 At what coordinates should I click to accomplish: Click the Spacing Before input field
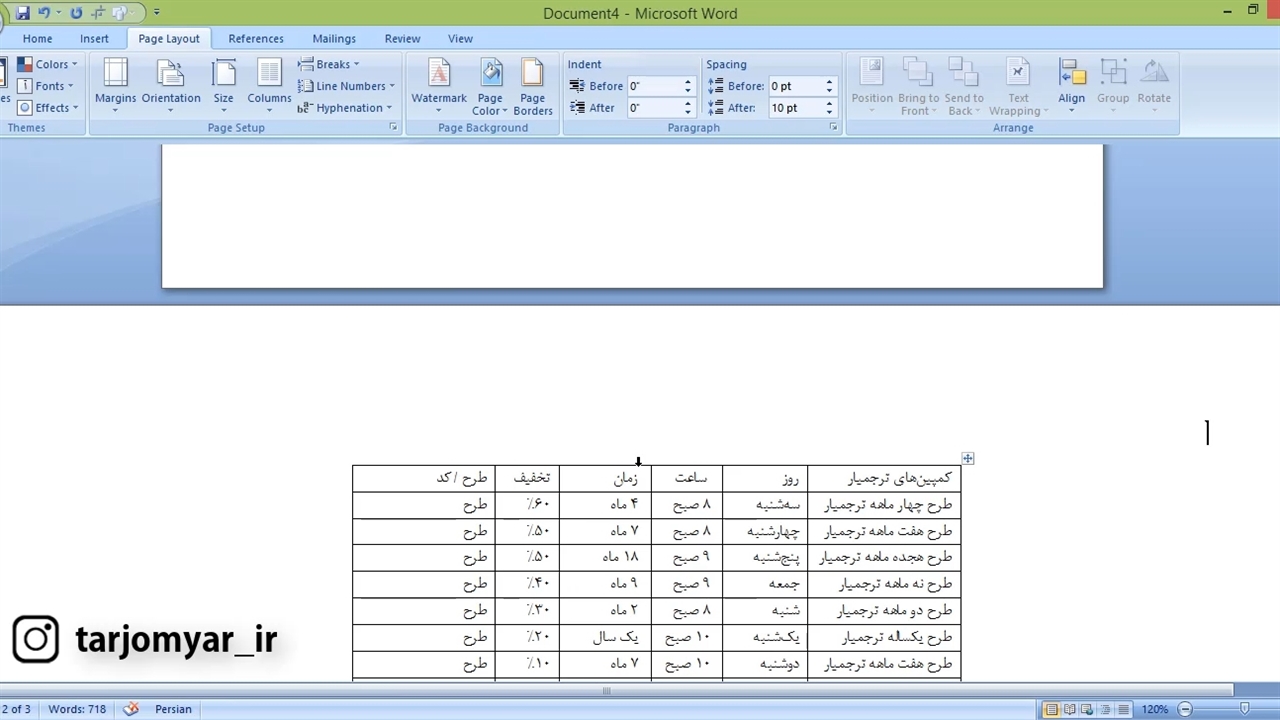795,86
